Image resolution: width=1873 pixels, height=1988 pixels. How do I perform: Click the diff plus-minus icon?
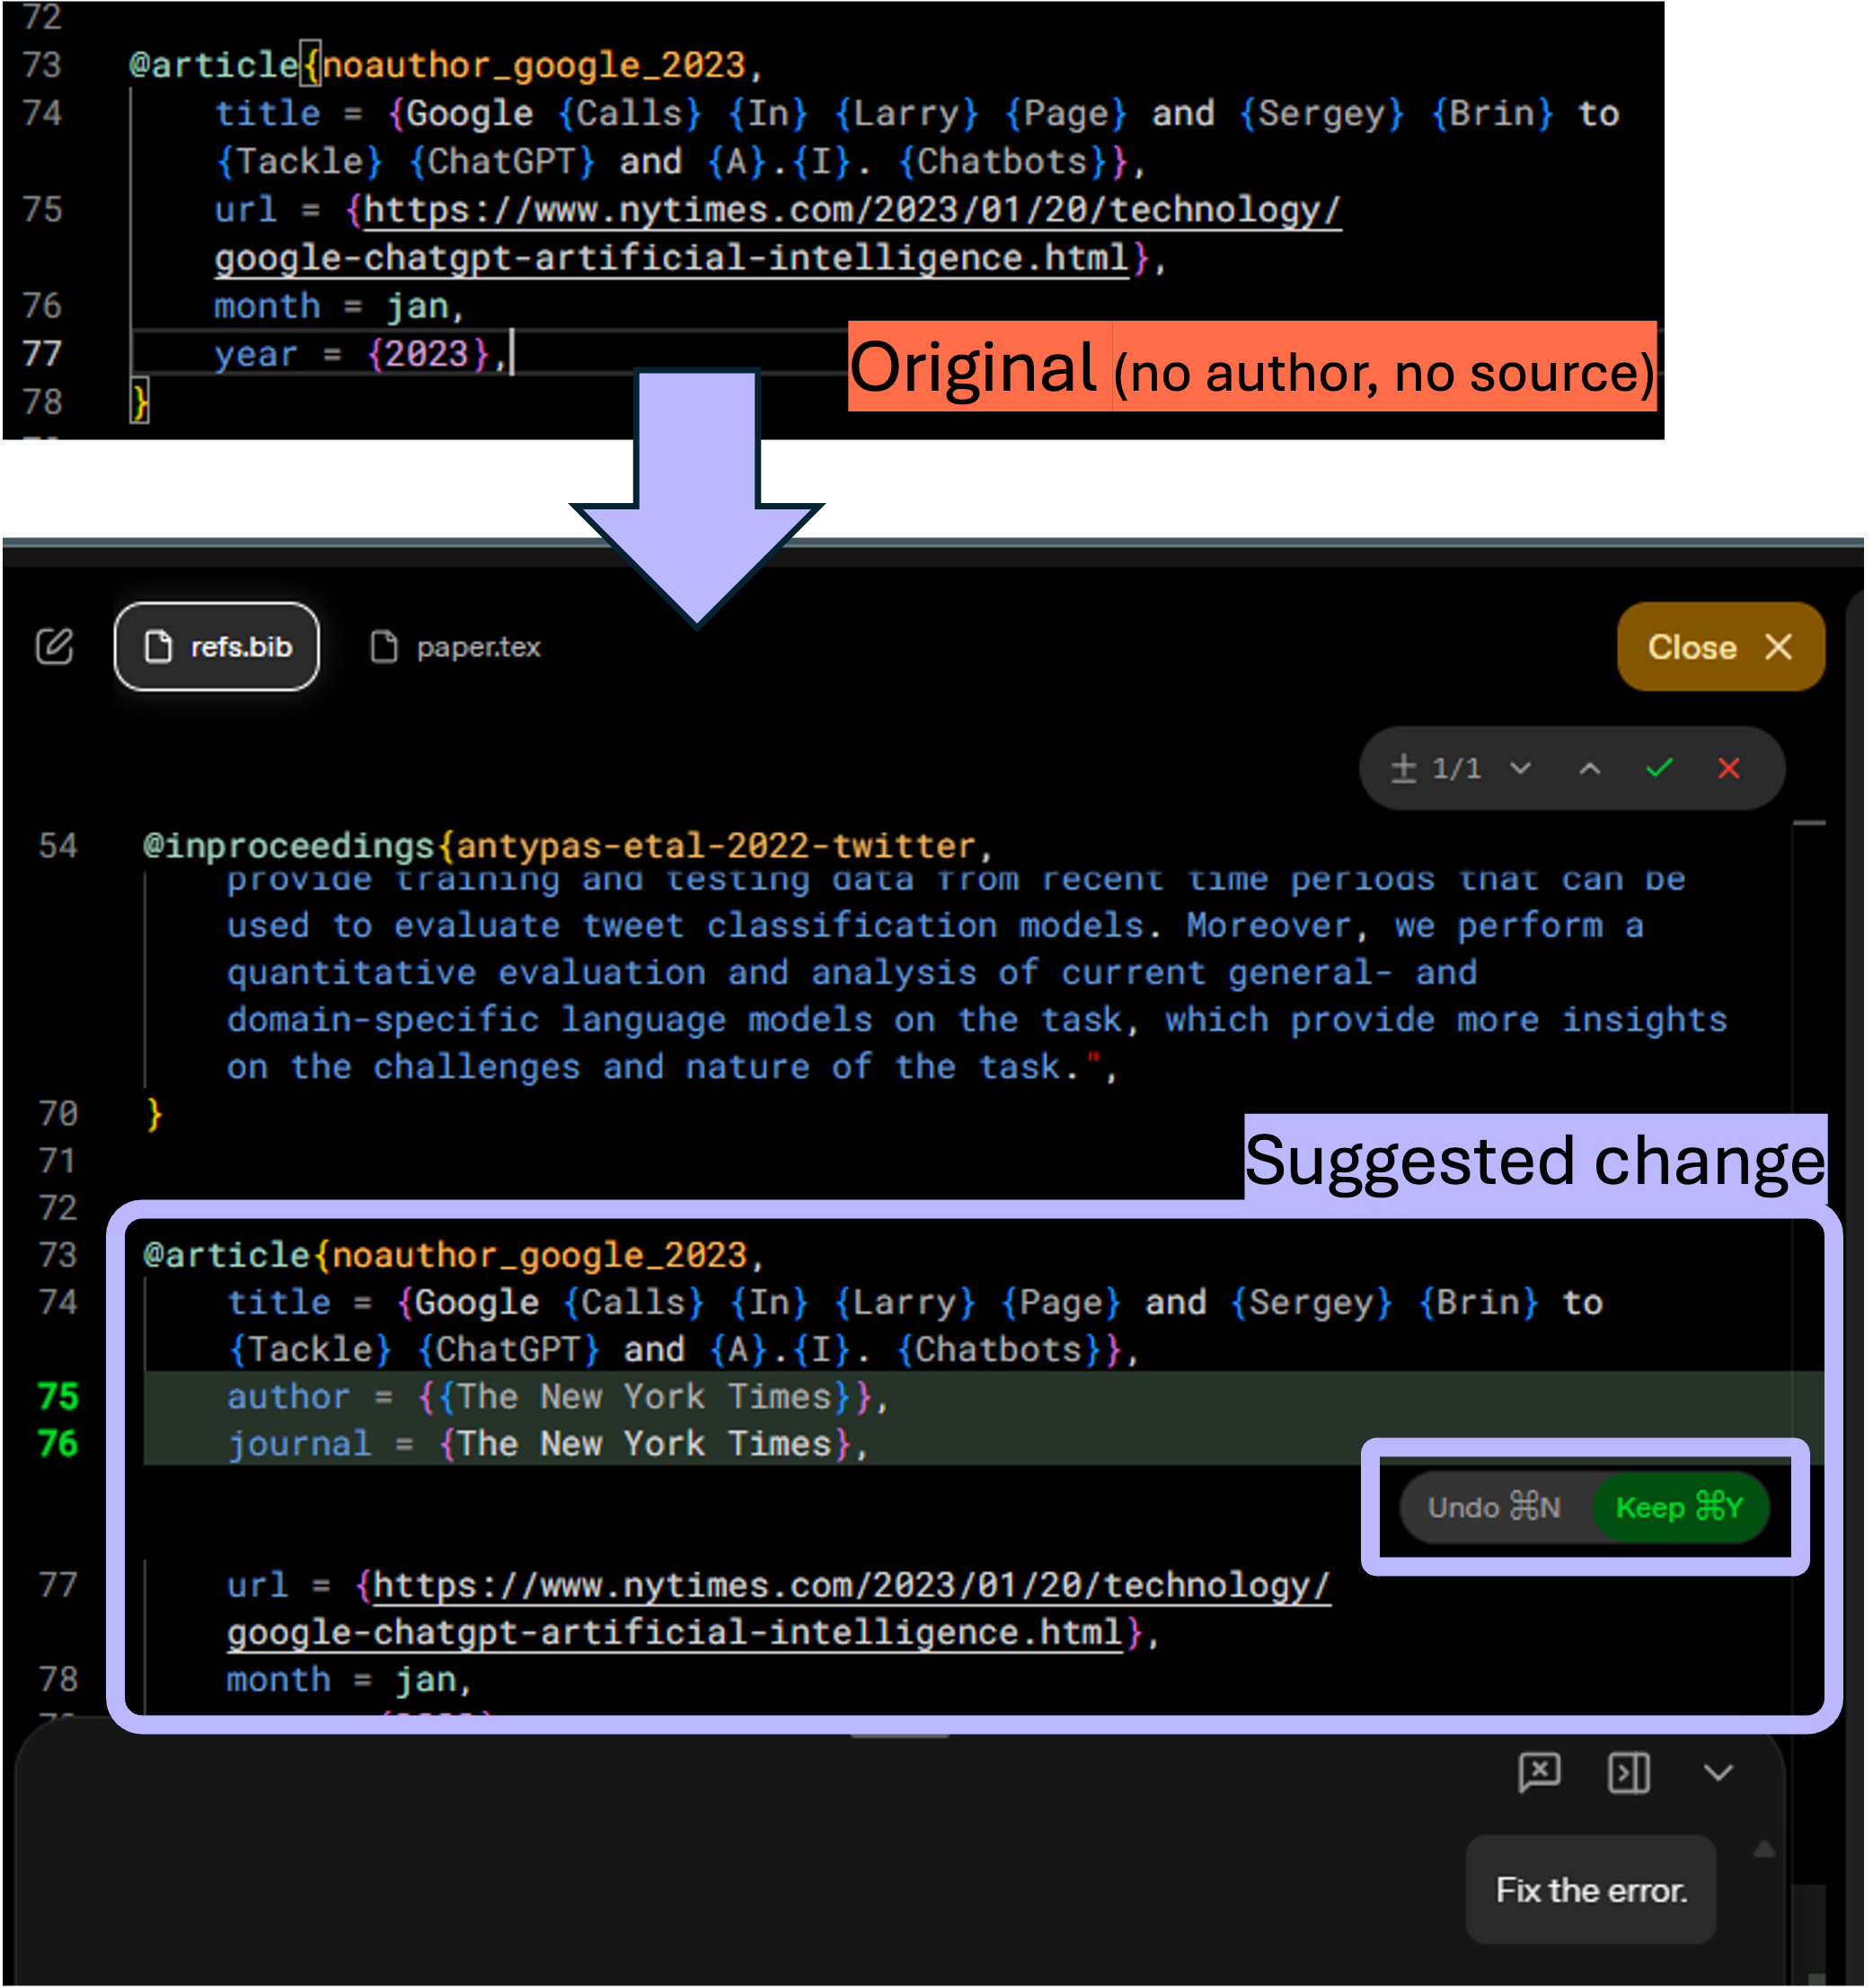coord(1403,768)
